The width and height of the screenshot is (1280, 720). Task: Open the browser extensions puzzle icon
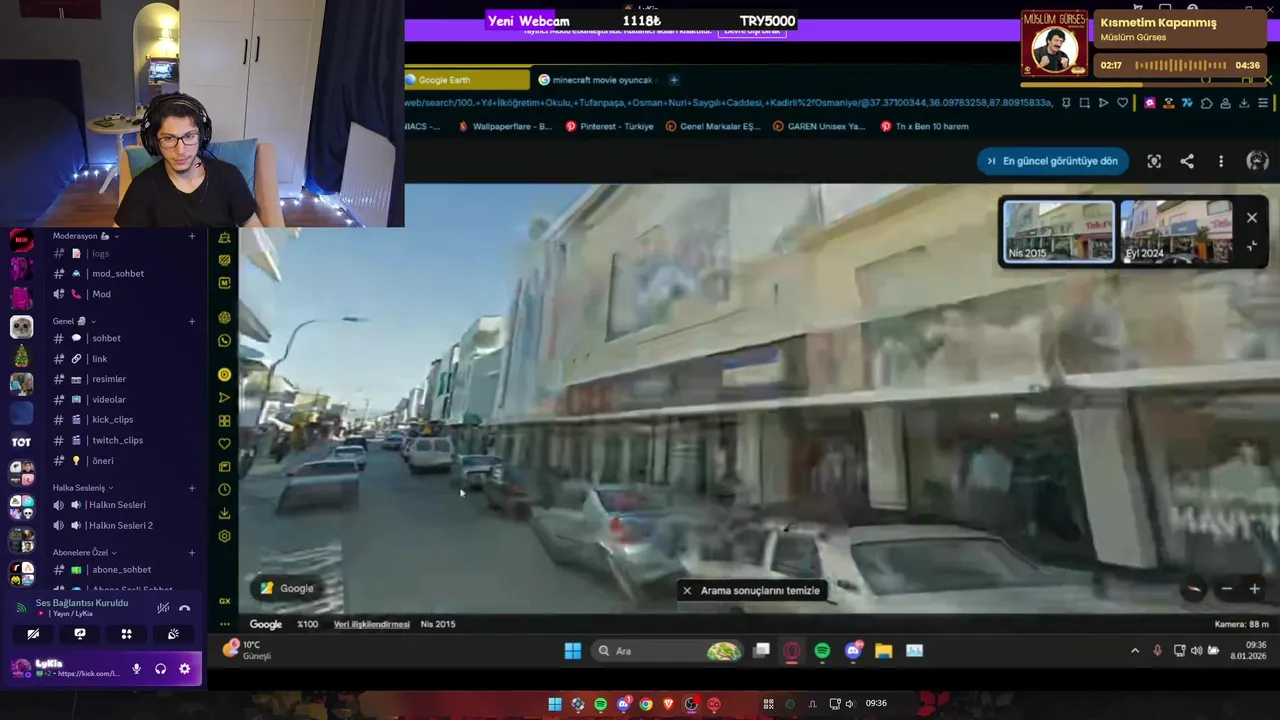[x=1207, y=102]
